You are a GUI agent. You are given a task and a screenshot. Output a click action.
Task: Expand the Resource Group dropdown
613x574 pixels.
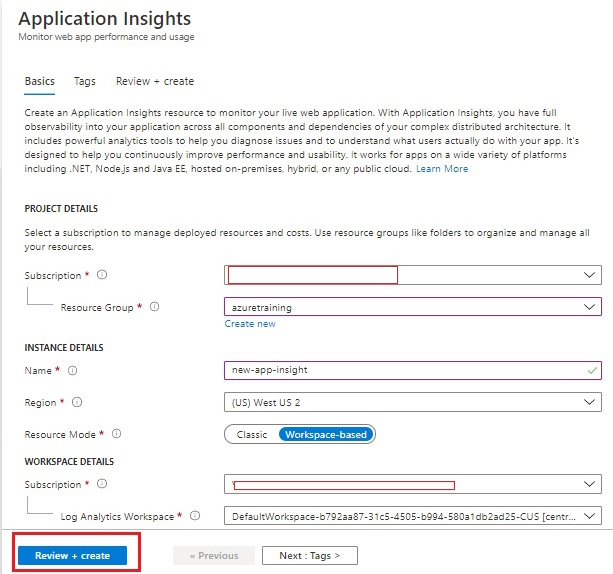590,308
